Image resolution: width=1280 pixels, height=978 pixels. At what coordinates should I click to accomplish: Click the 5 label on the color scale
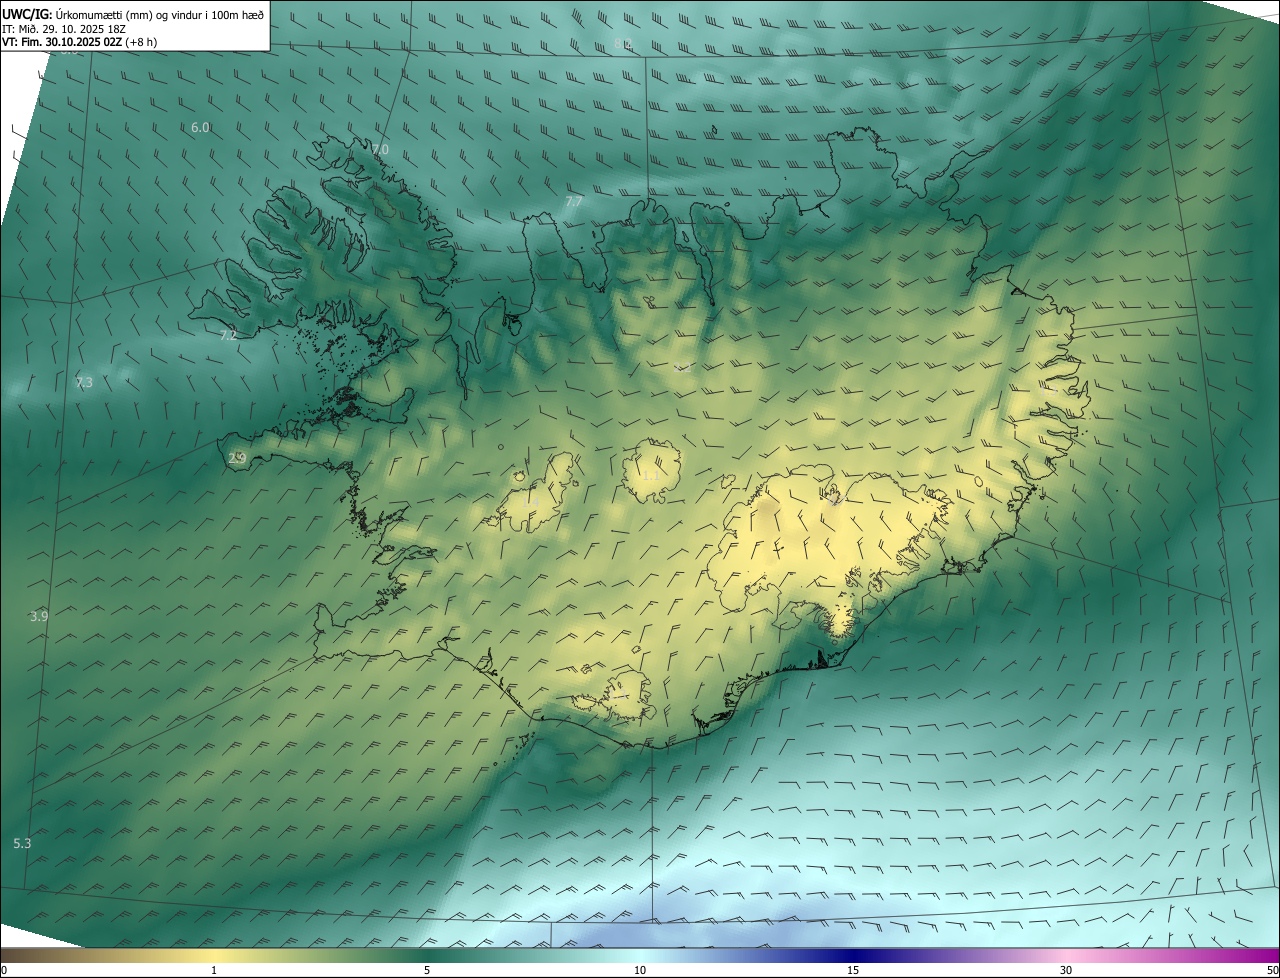(x=427, y=970)
